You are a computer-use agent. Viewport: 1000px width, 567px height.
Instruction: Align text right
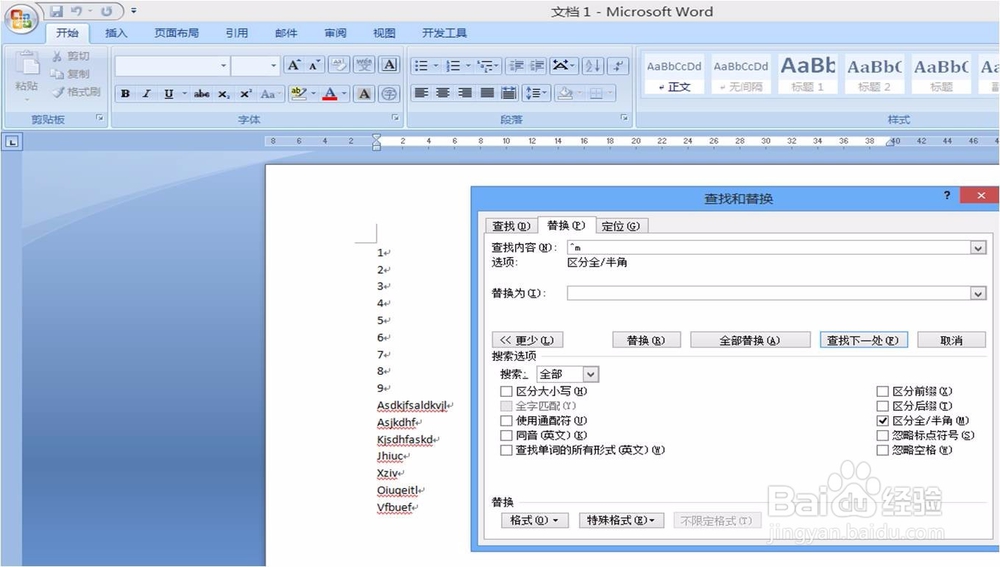tap(465, 93)
